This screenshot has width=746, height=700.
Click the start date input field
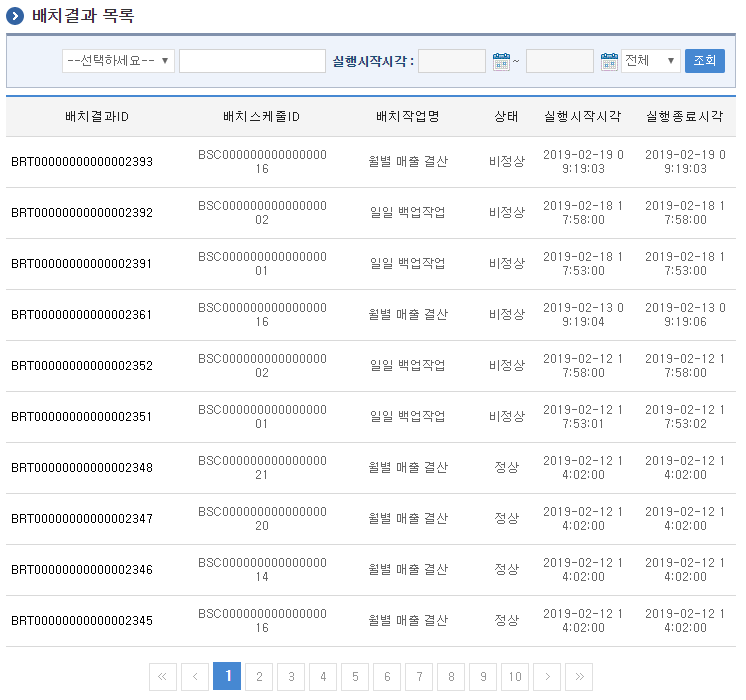pyautogui.click(x=452, y=61)
